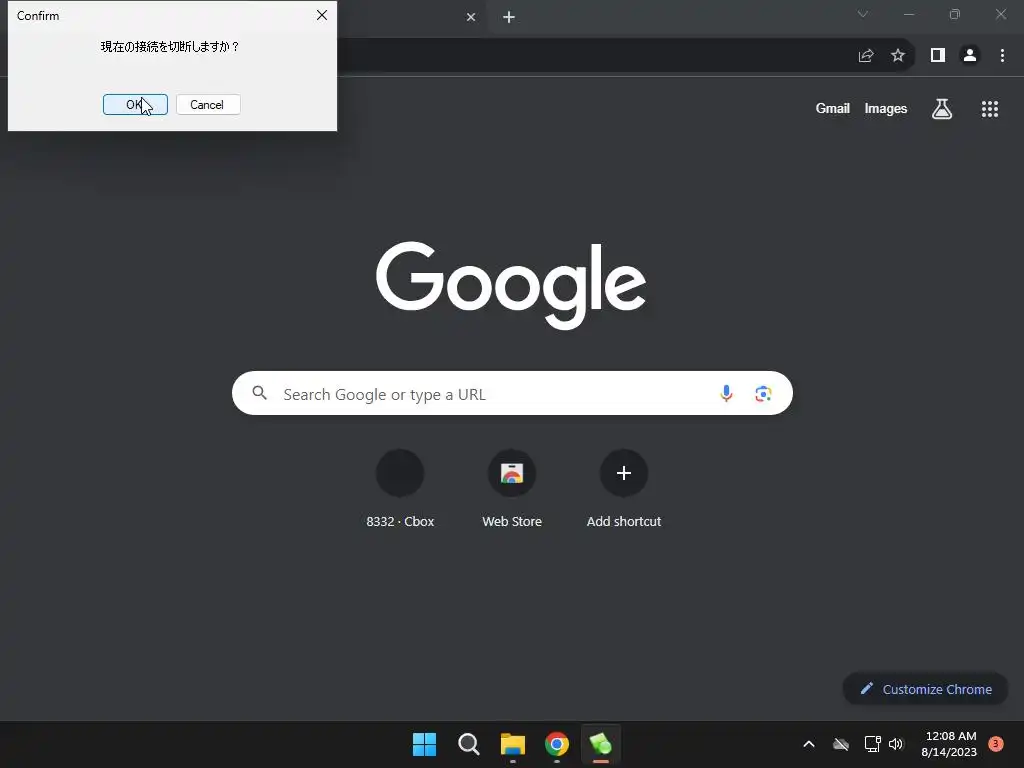Click the share this page icon
The image size is (1024, 768).
point(866,56)
